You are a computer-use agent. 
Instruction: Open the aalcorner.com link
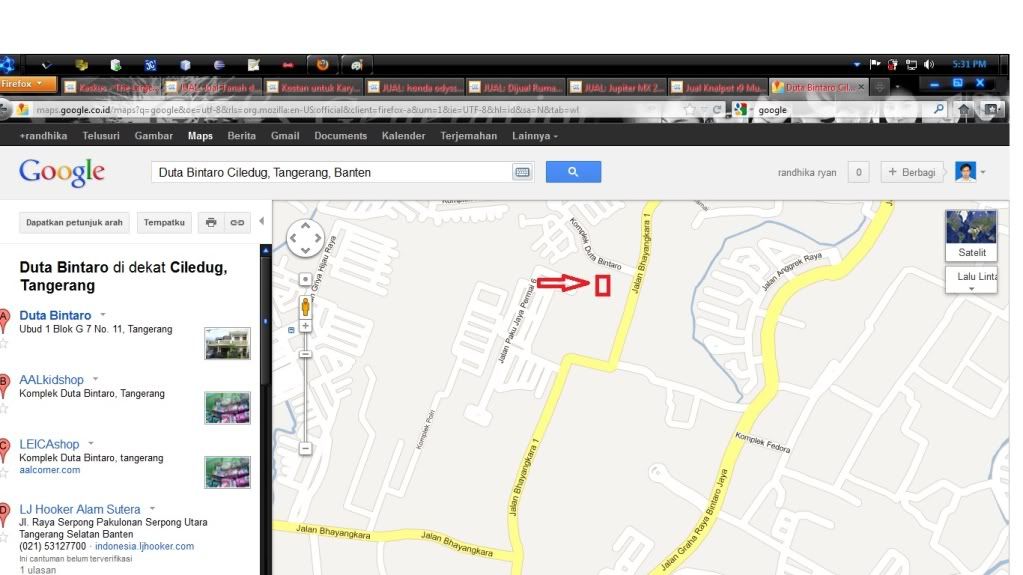coord(50,470)
